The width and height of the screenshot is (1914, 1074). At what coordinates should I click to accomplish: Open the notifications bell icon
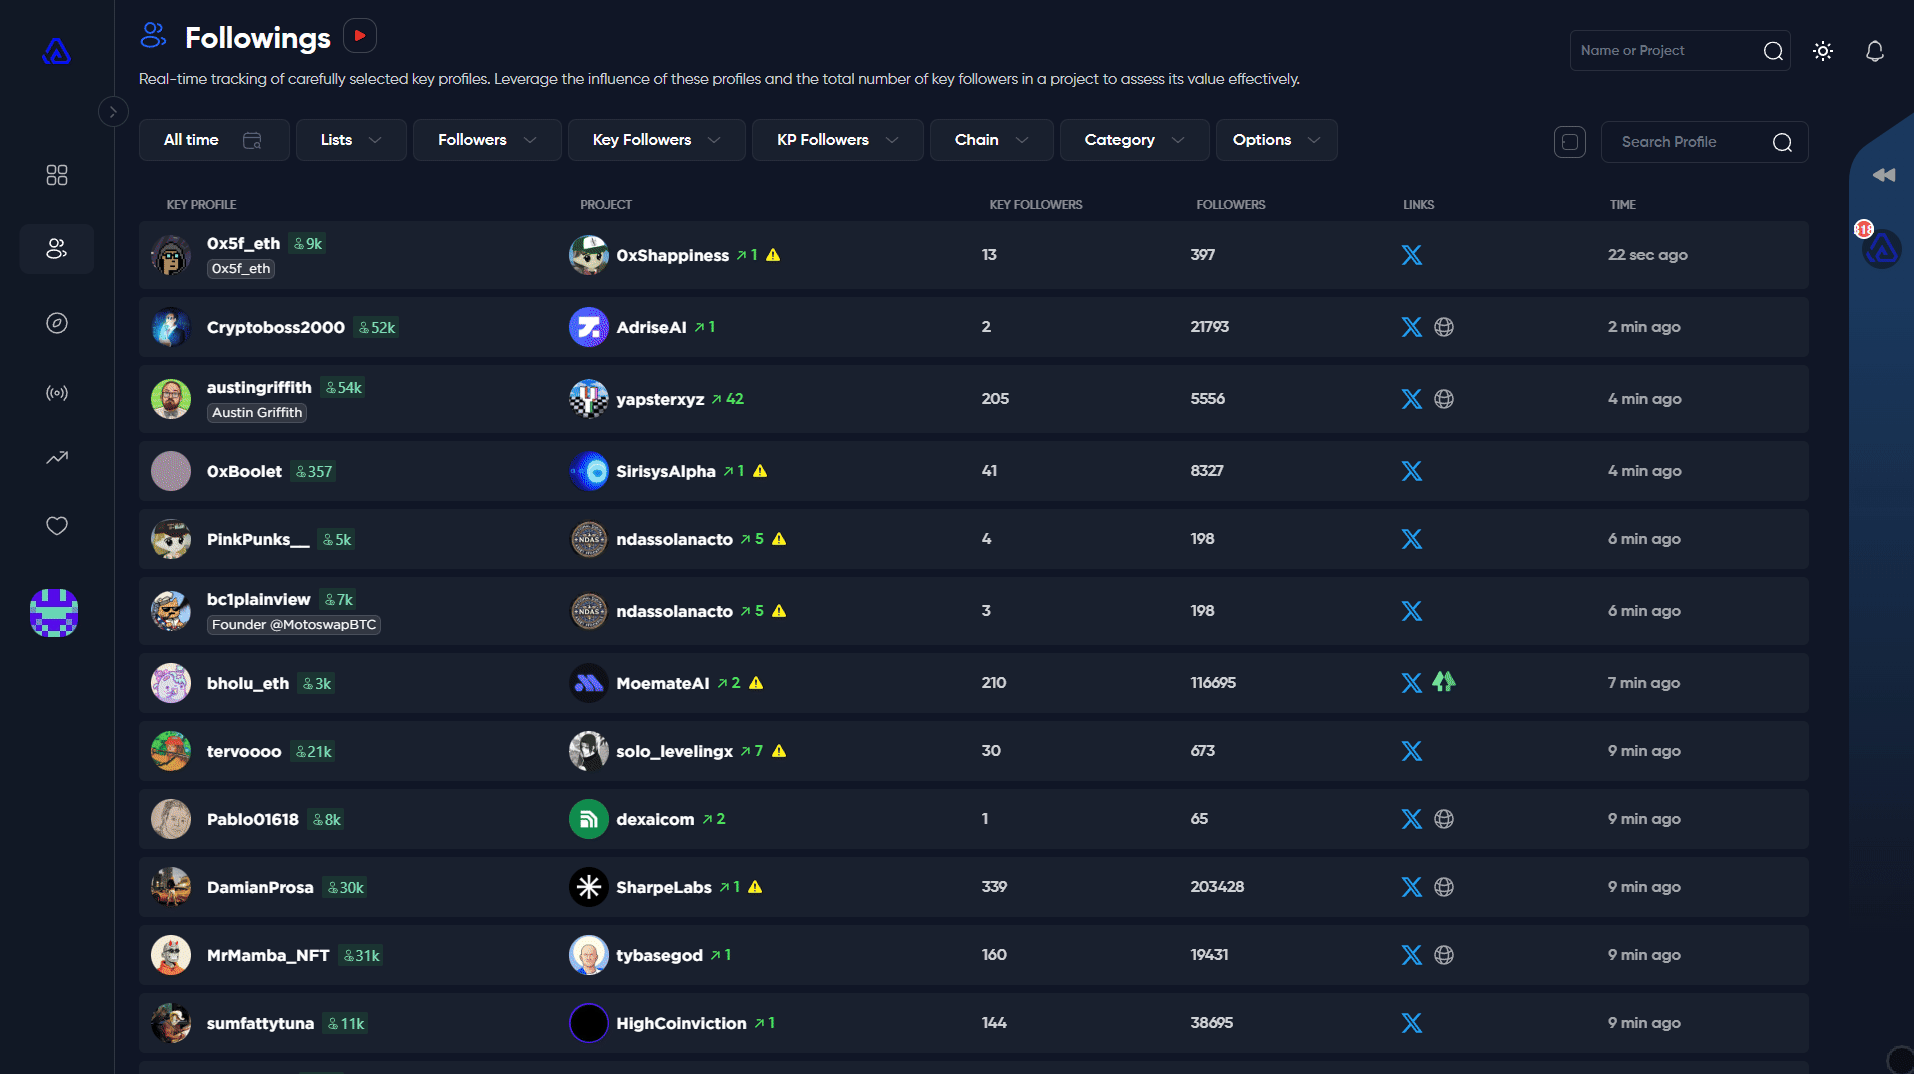tap(1875, 51)
